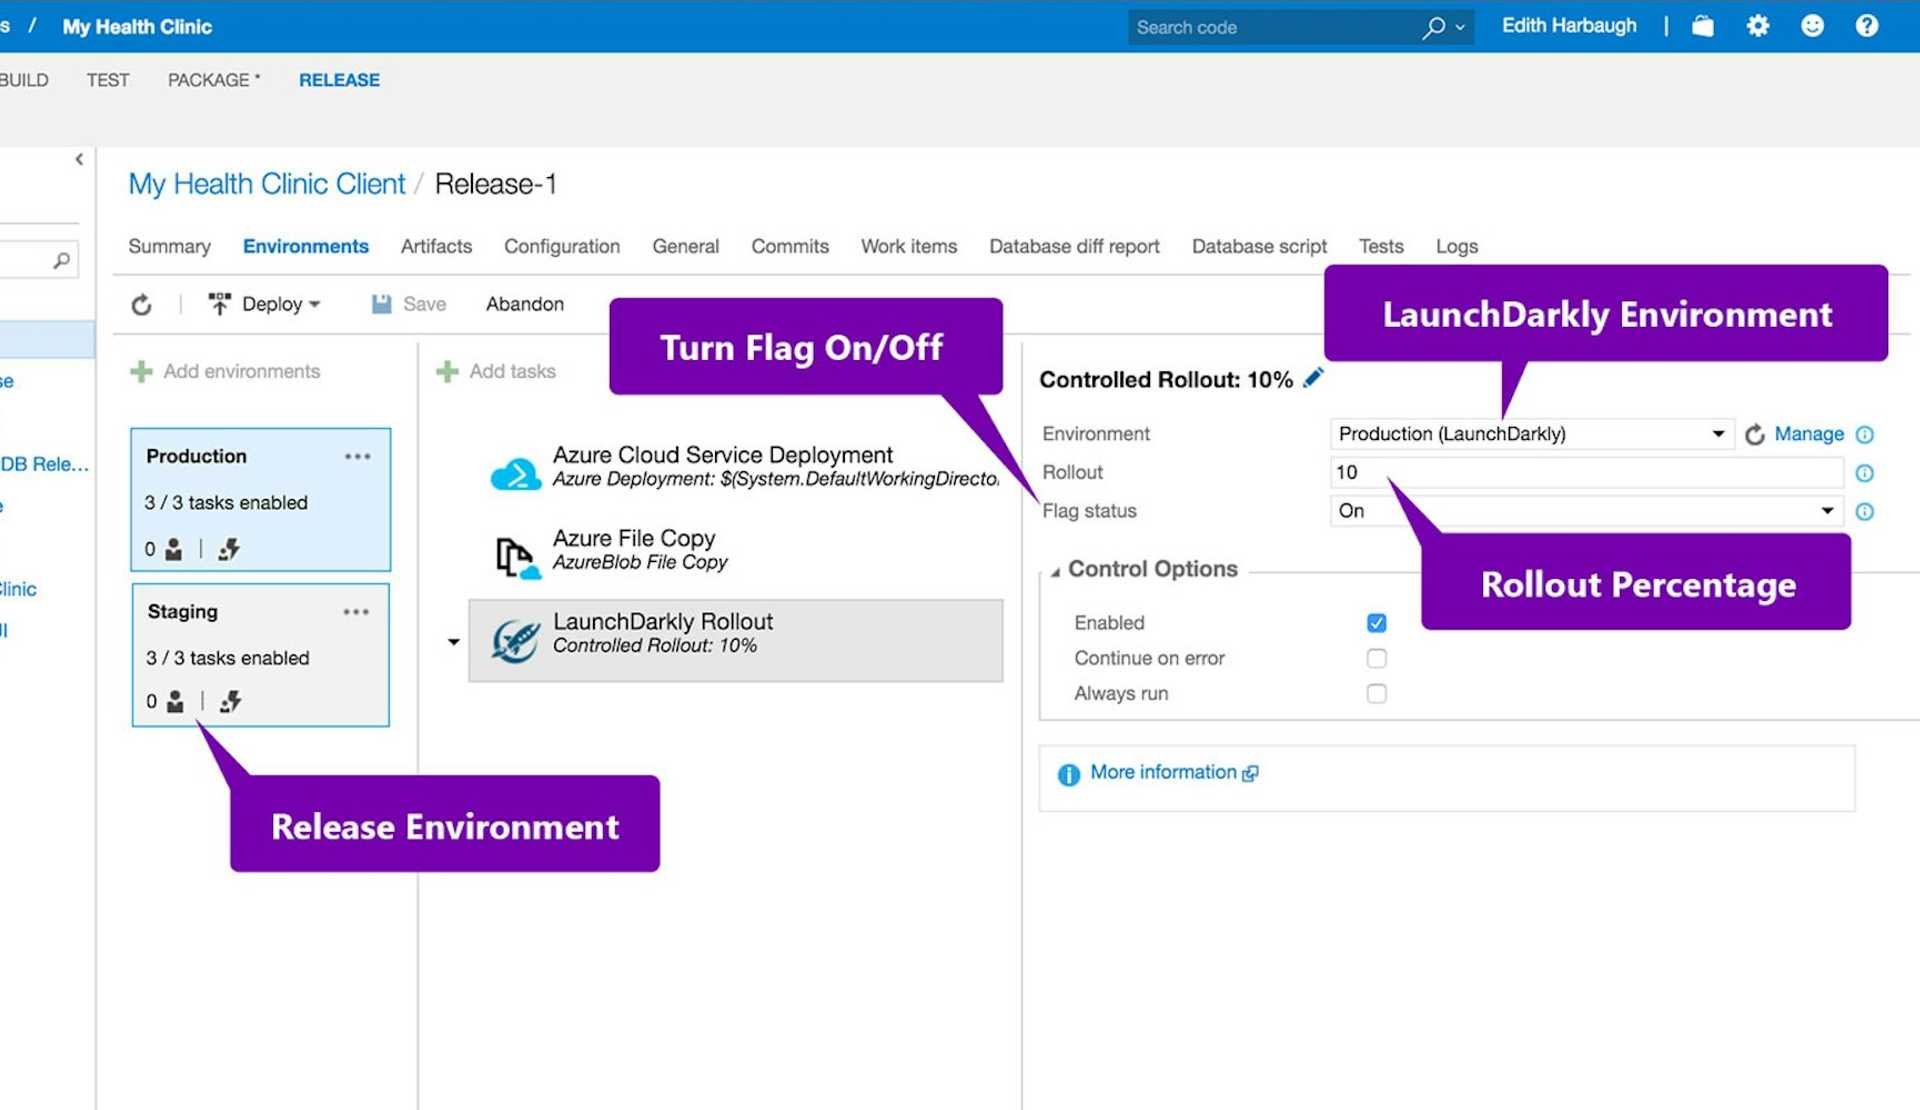Click the feedback smiley icon
Viewport: 1920px width, 1110px height.
coord(1812,26)
